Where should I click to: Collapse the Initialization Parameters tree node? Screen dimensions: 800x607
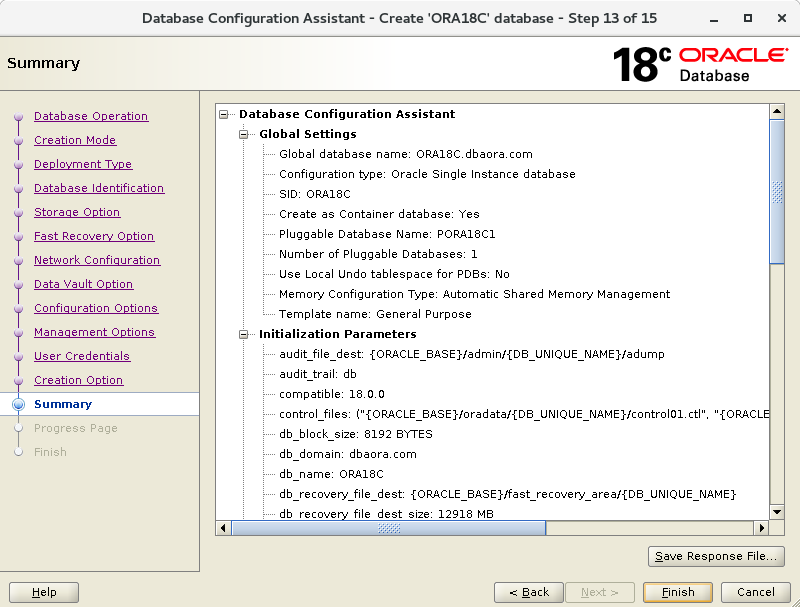pos(244,334)
